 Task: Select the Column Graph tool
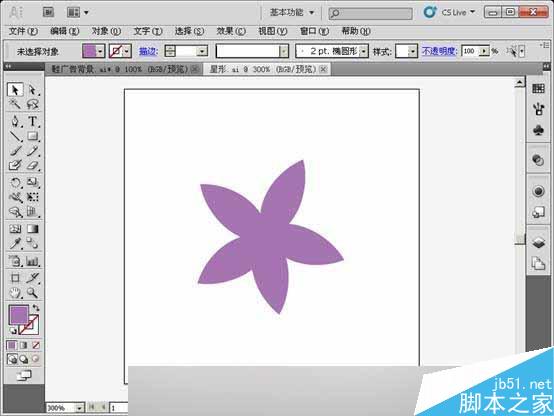(x=33, y=261)
